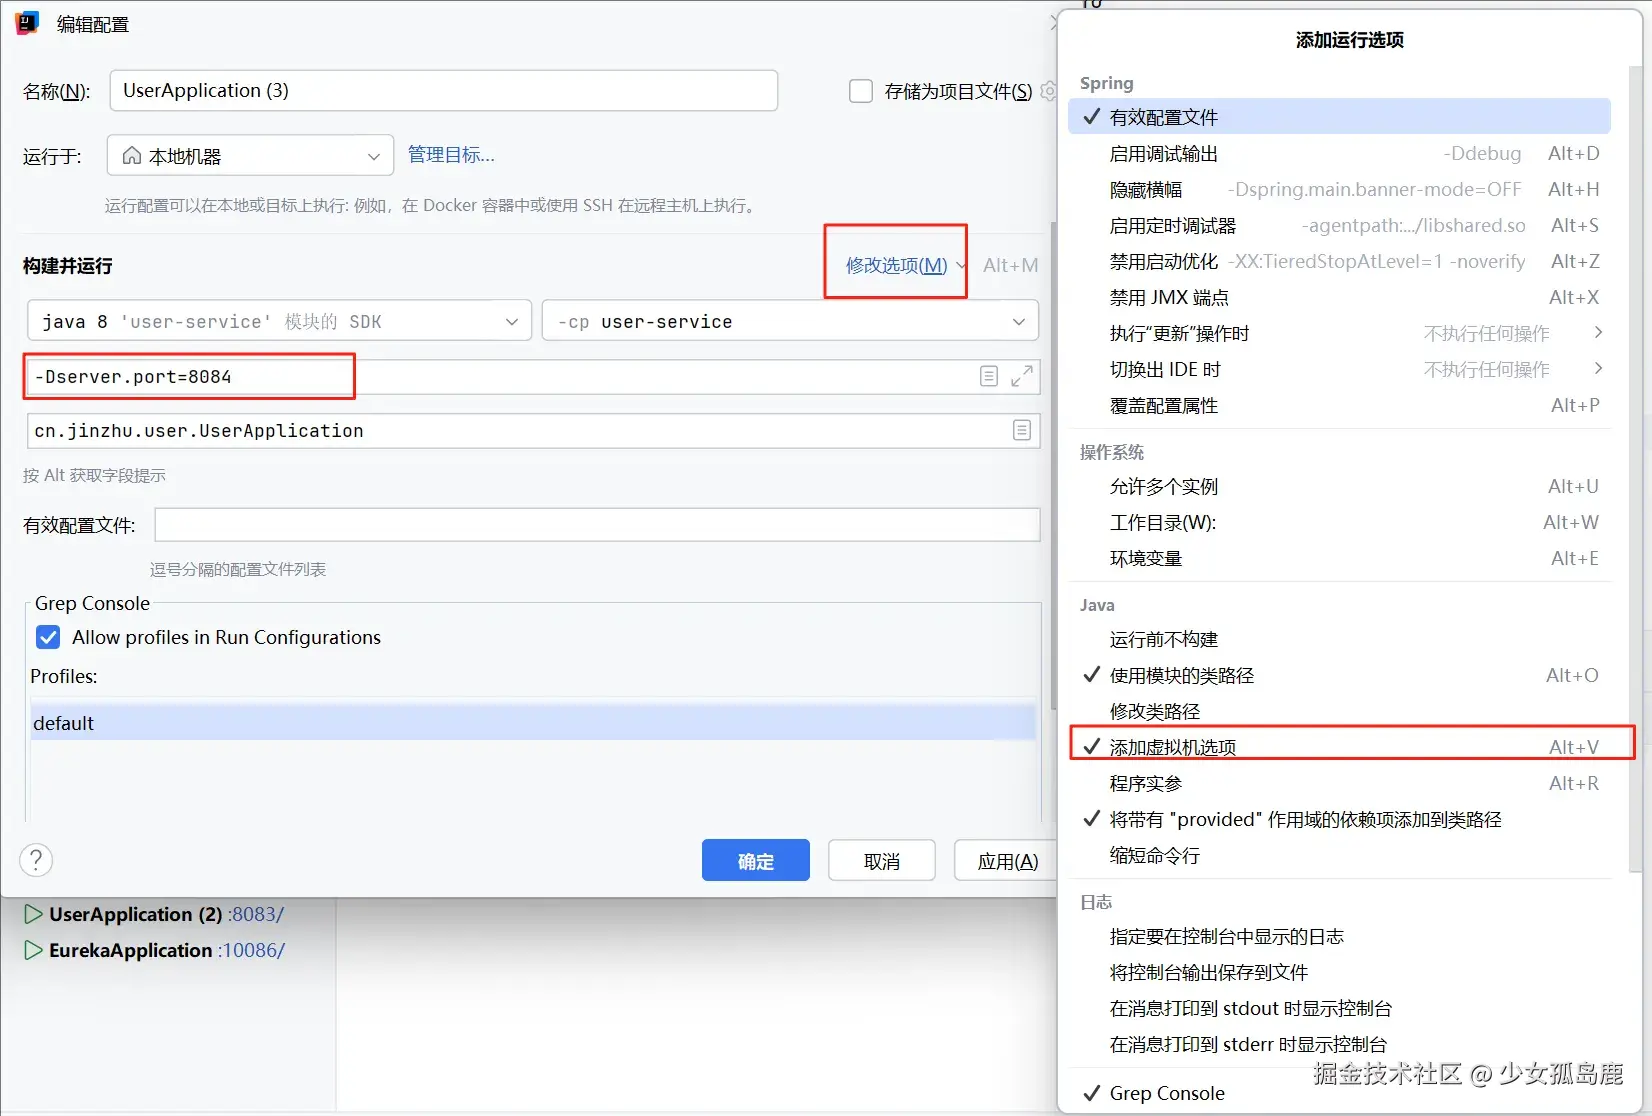This screenshot has width=1652, height=1116.
Task: Select 工作目录 option
Action: point(1339,522)
